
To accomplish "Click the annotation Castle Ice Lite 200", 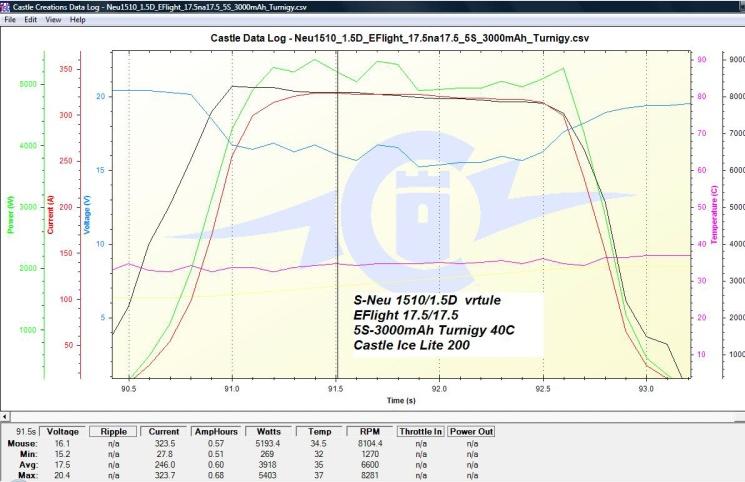I will [x=411, y=345].
